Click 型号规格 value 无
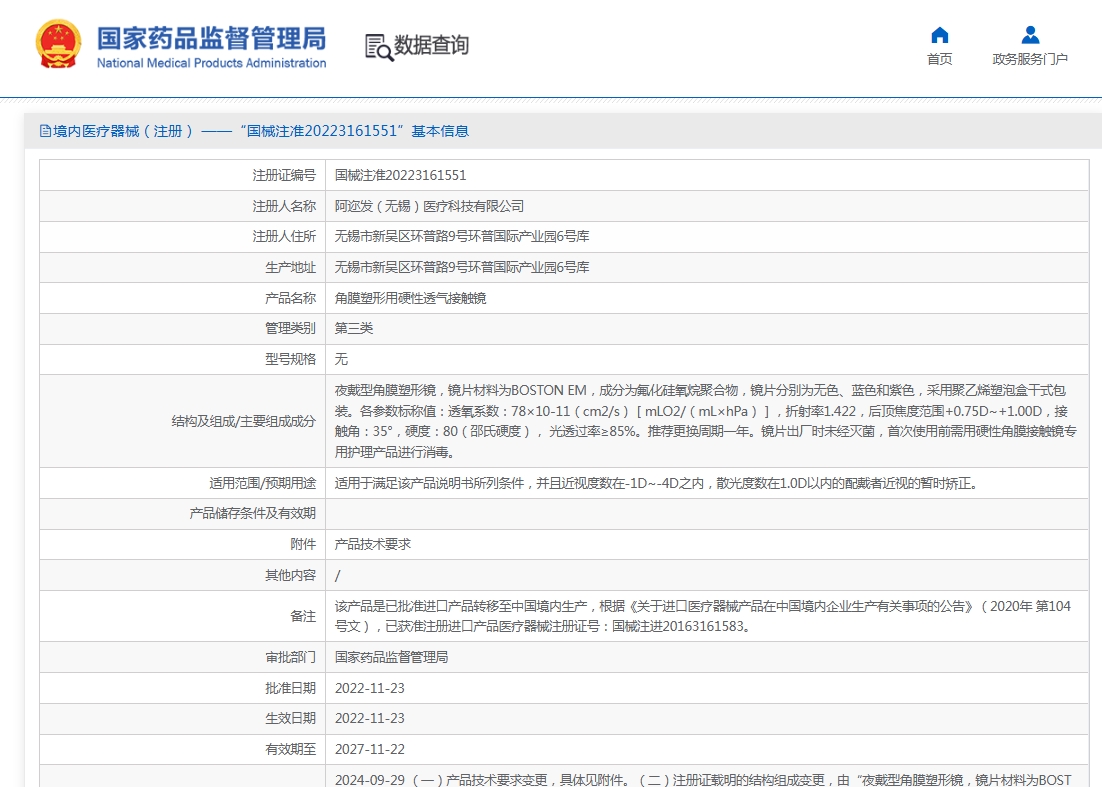 pyautogui.click(x=341, y=359)
